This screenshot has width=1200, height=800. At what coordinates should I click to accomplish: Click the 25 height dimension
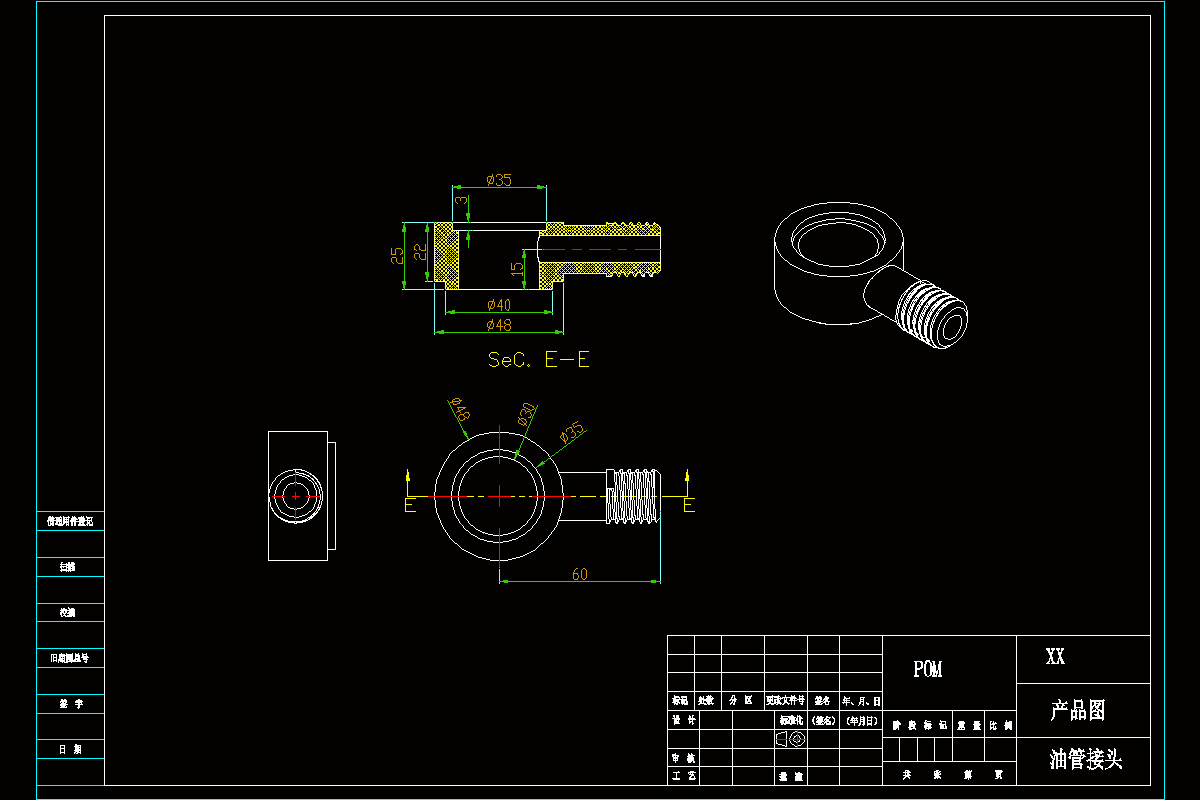(398, 256)
